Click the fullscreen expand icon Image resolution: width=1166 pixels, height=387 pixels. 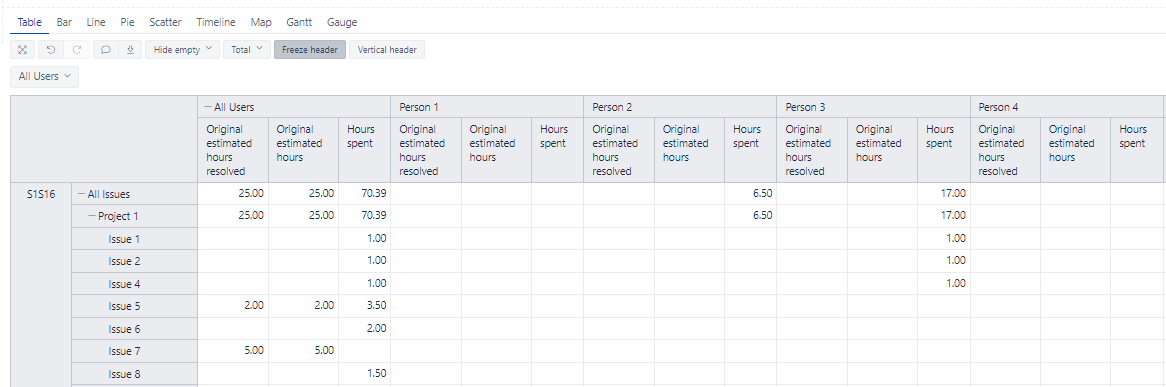click(23, 50)
